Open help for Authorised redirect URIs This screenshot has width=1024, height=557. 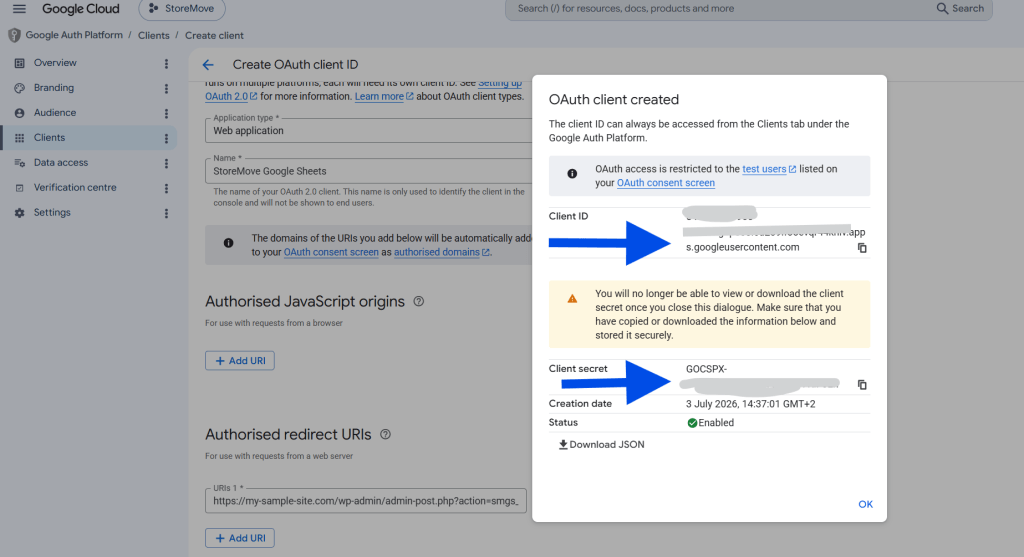pyautogui.click(x=385, y=434)
